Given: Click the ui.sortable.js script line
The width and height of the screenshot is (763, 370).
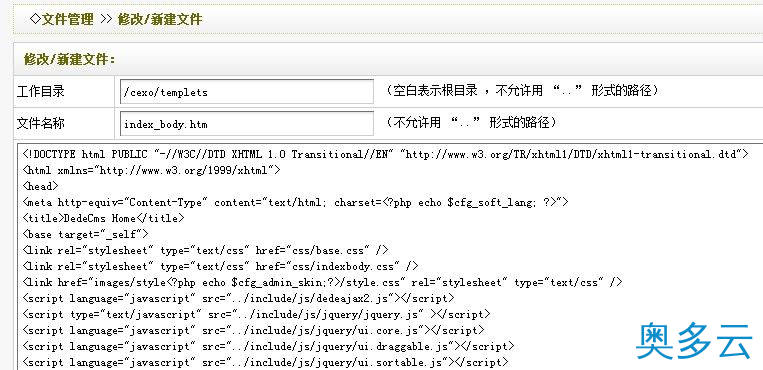Looking at the screenshot, I should pos(265,362).
